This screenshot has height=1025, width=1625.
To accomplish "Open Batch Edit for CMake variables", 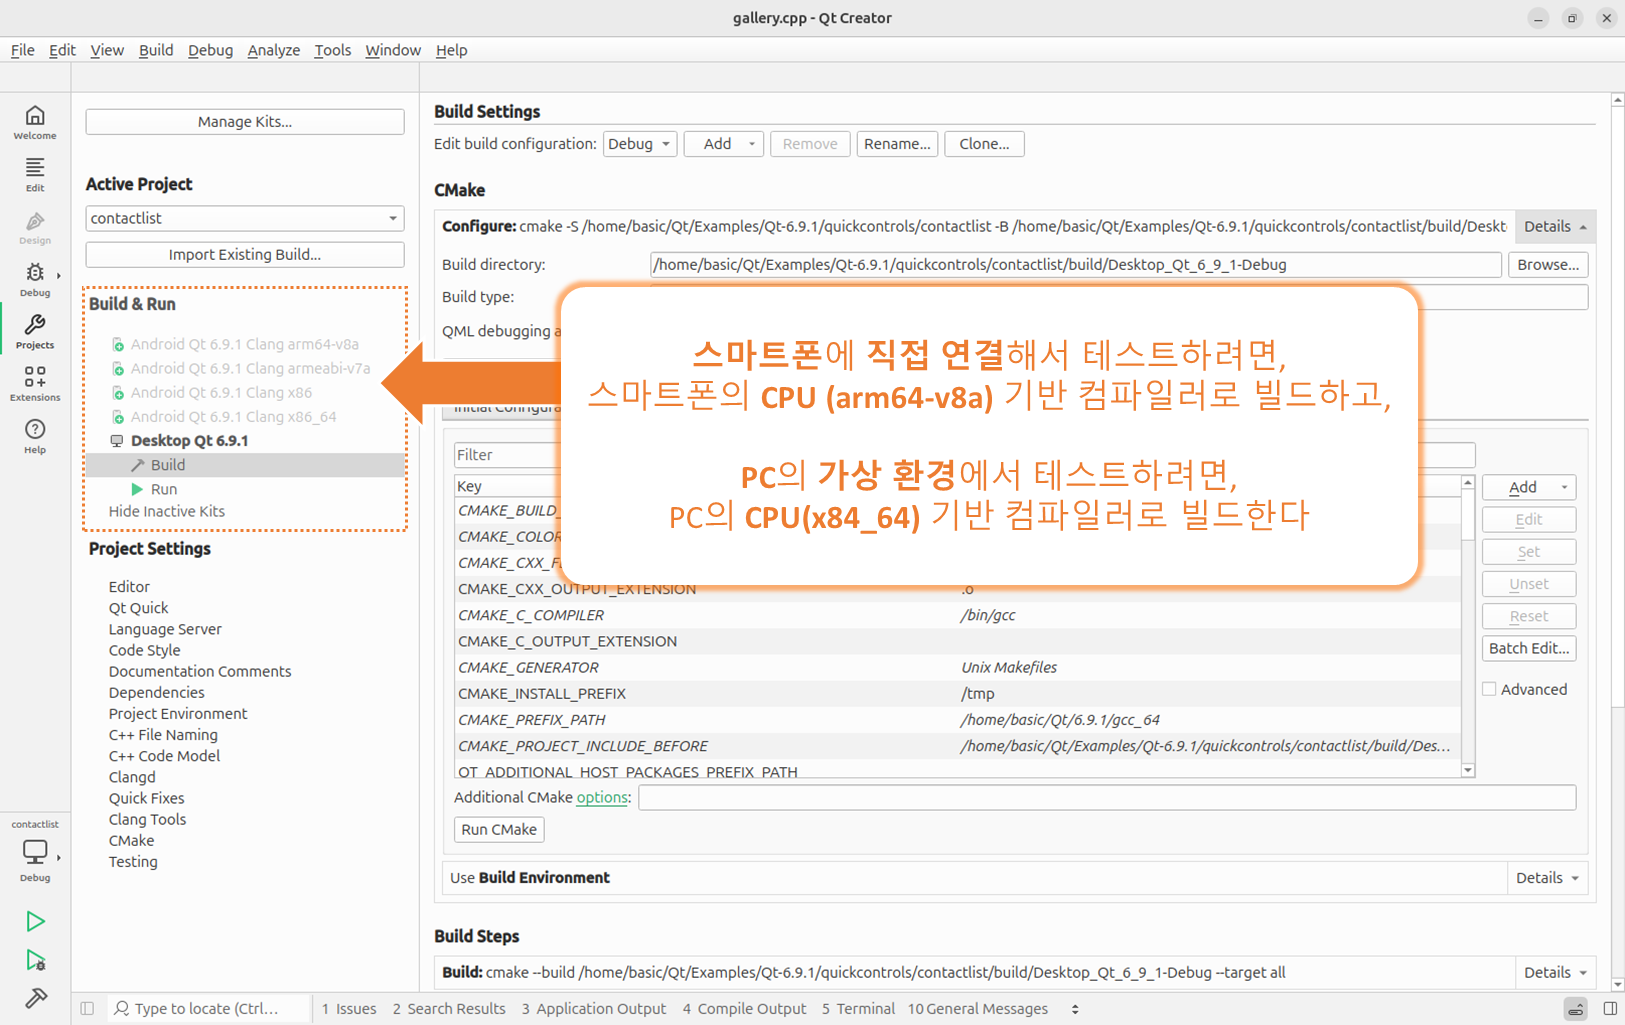I will 1529,648.
